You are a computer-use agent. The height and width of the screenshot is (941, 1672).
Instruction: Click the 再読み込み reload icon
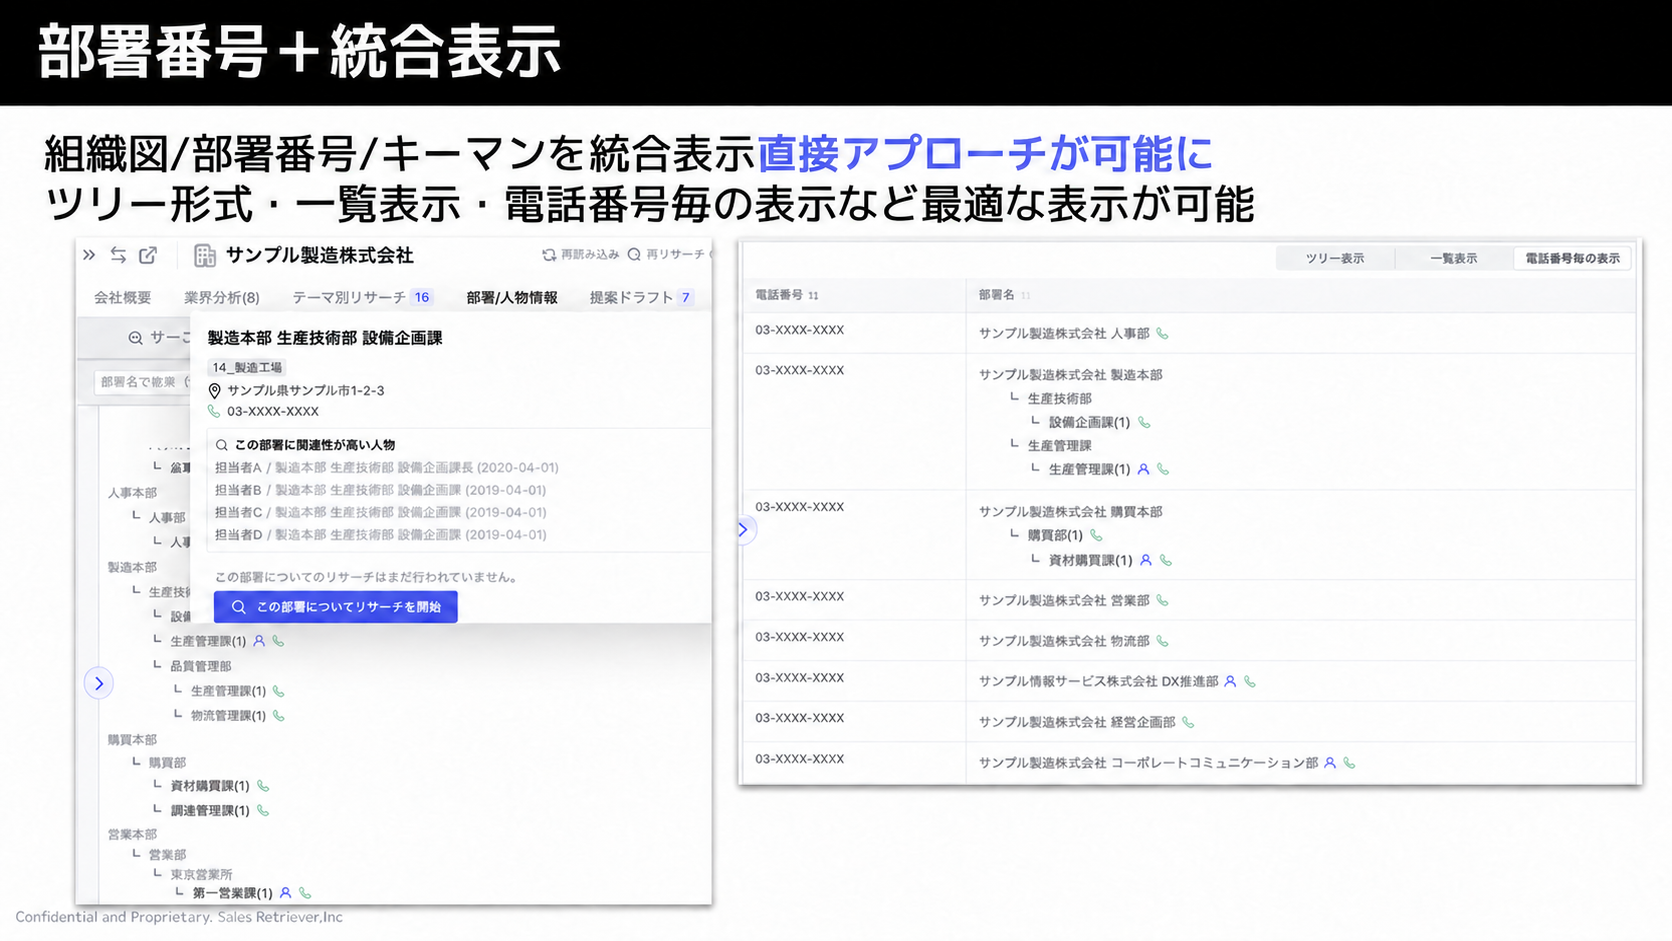tap(549, 255)
